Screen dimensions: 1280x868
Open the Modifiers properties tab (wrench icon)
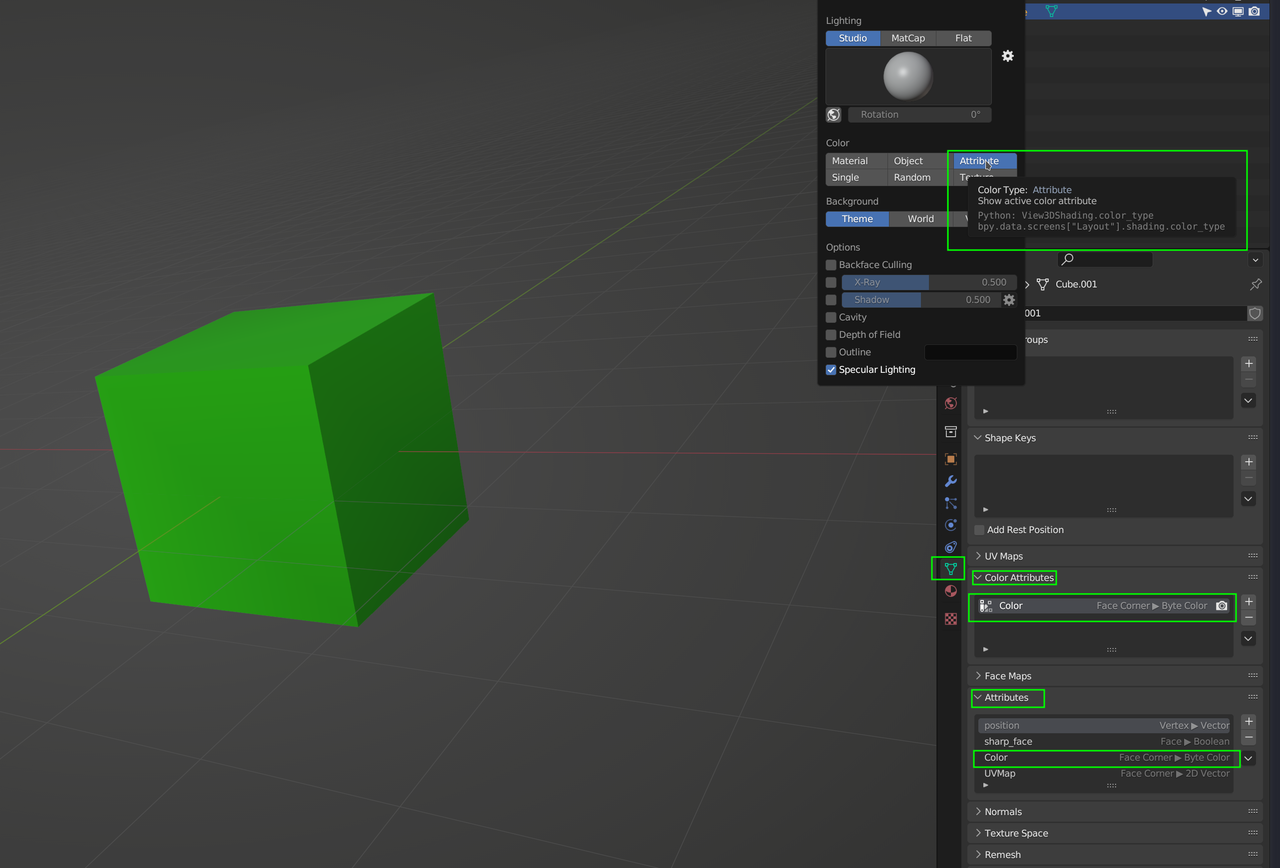pos(951,482)
